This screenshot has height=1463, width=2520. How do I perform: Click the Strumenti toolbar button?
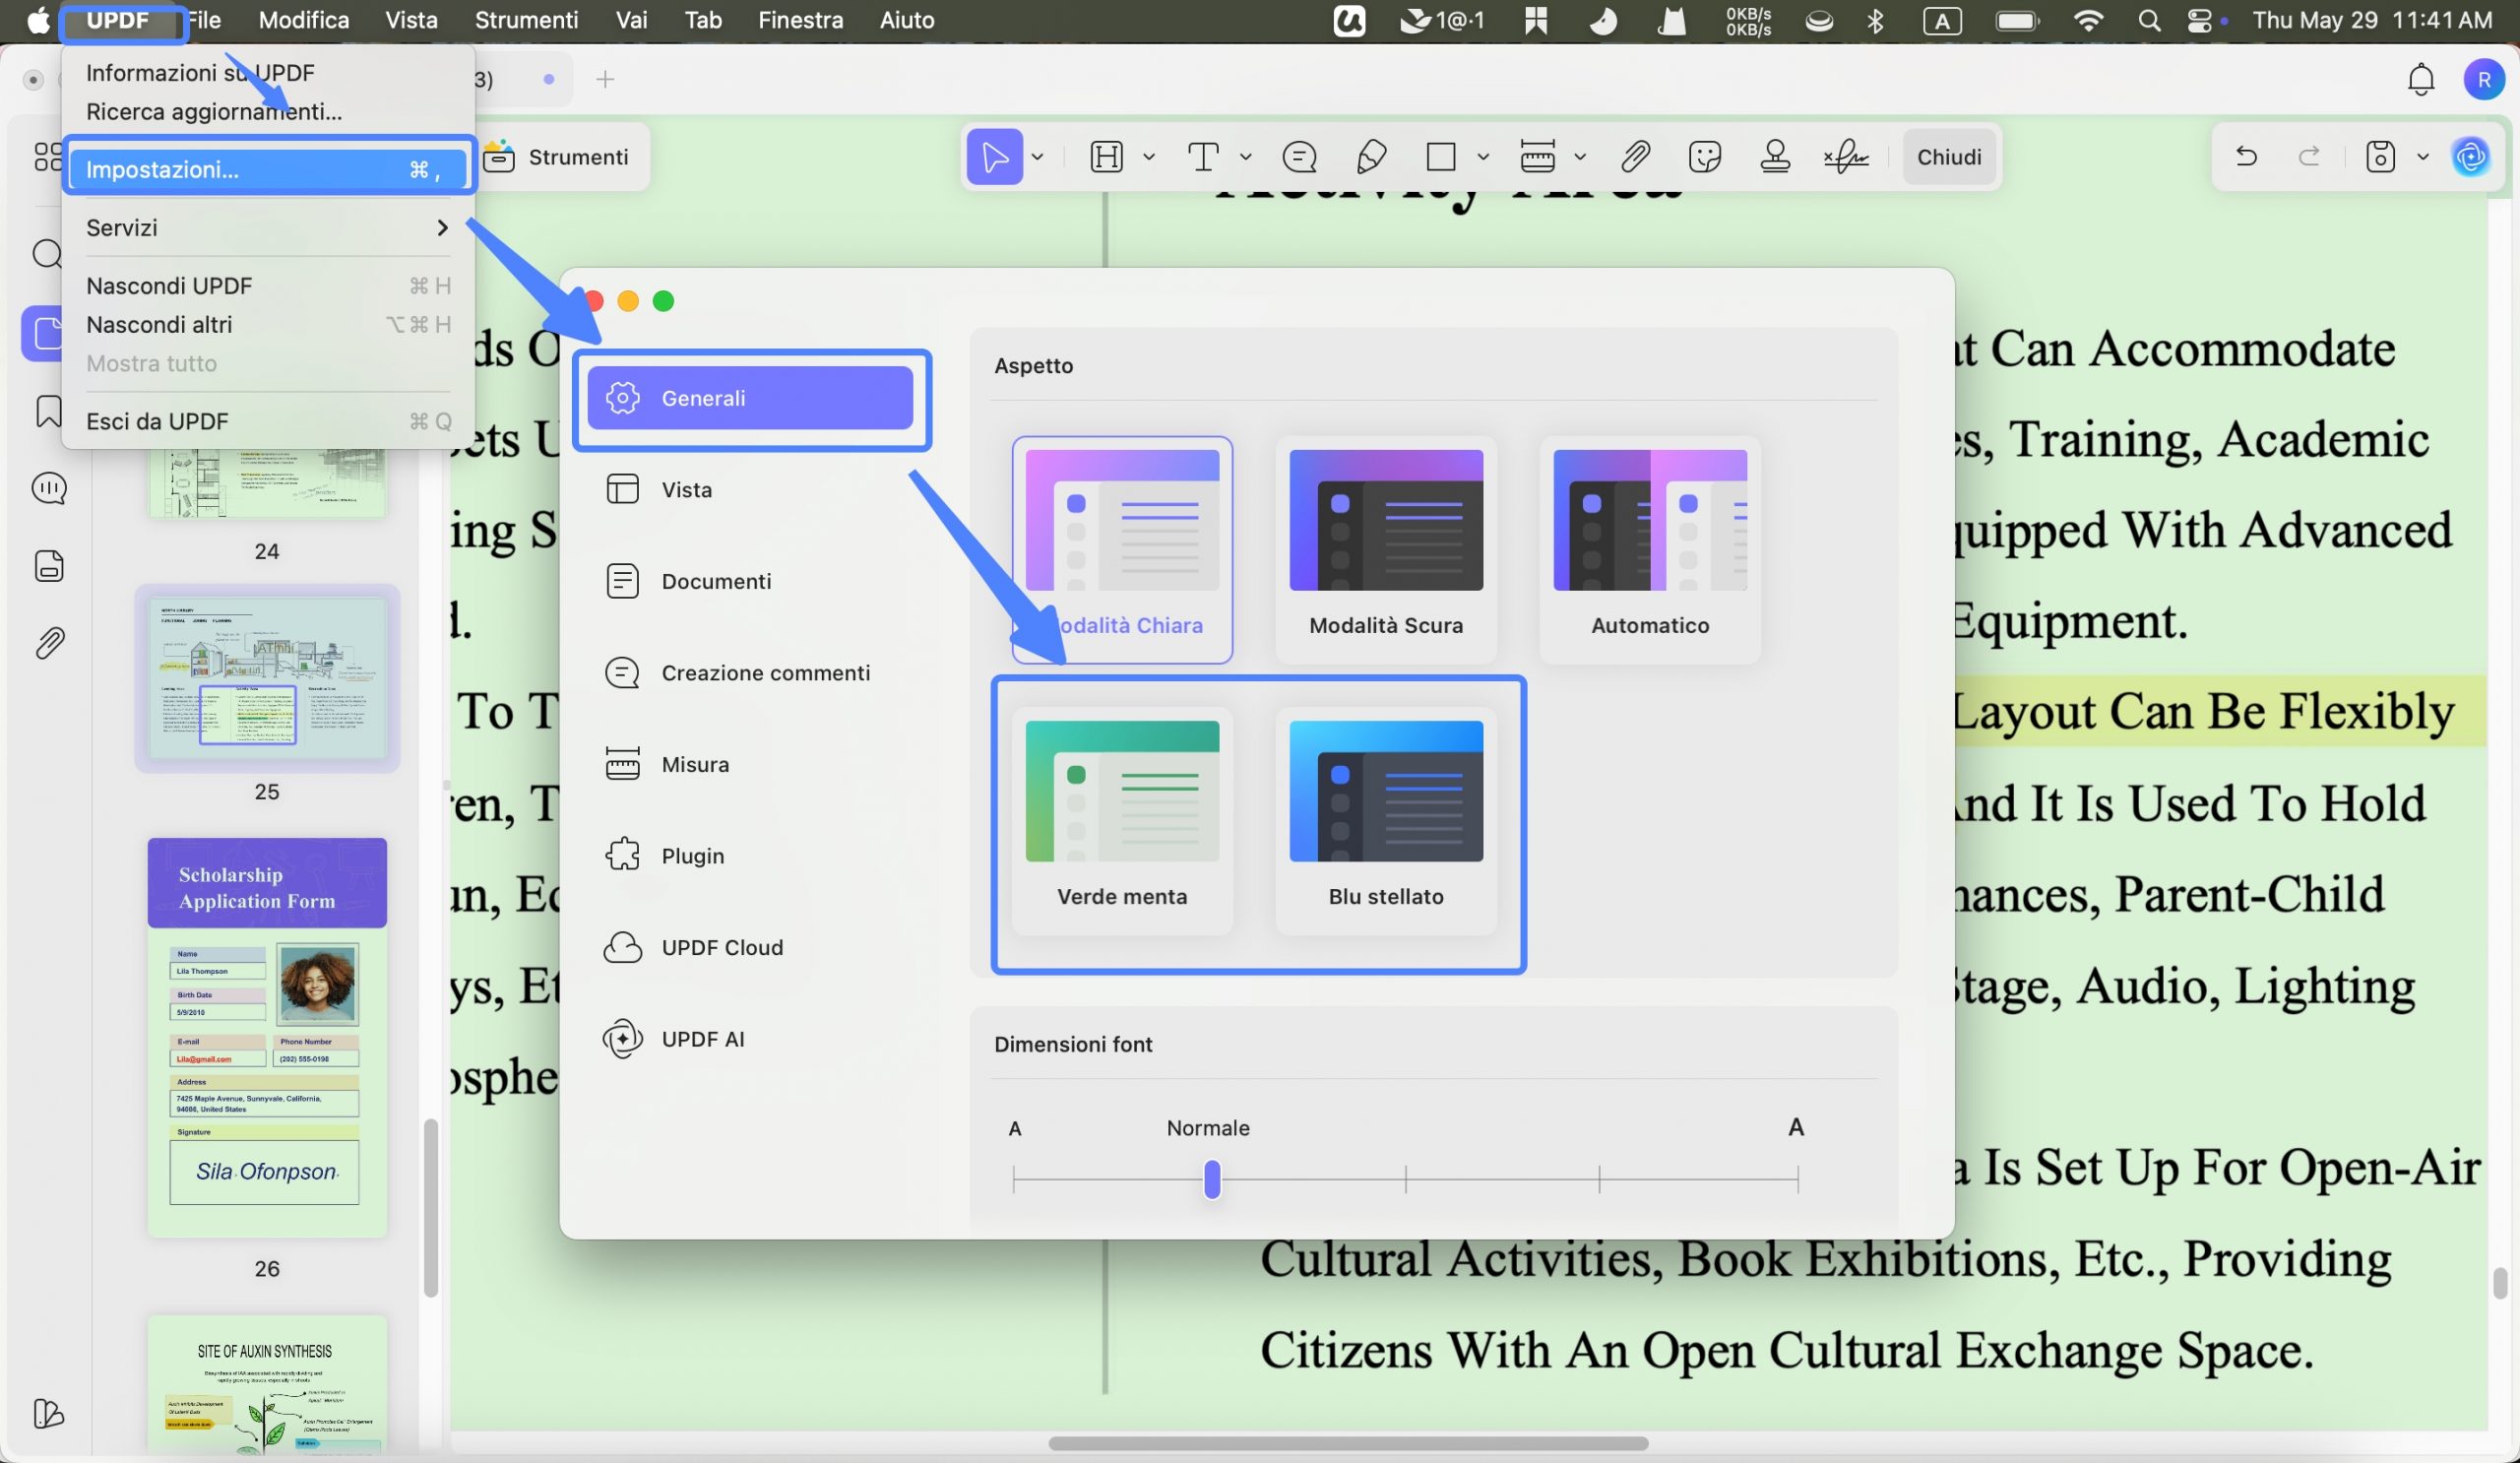(557, 157)
